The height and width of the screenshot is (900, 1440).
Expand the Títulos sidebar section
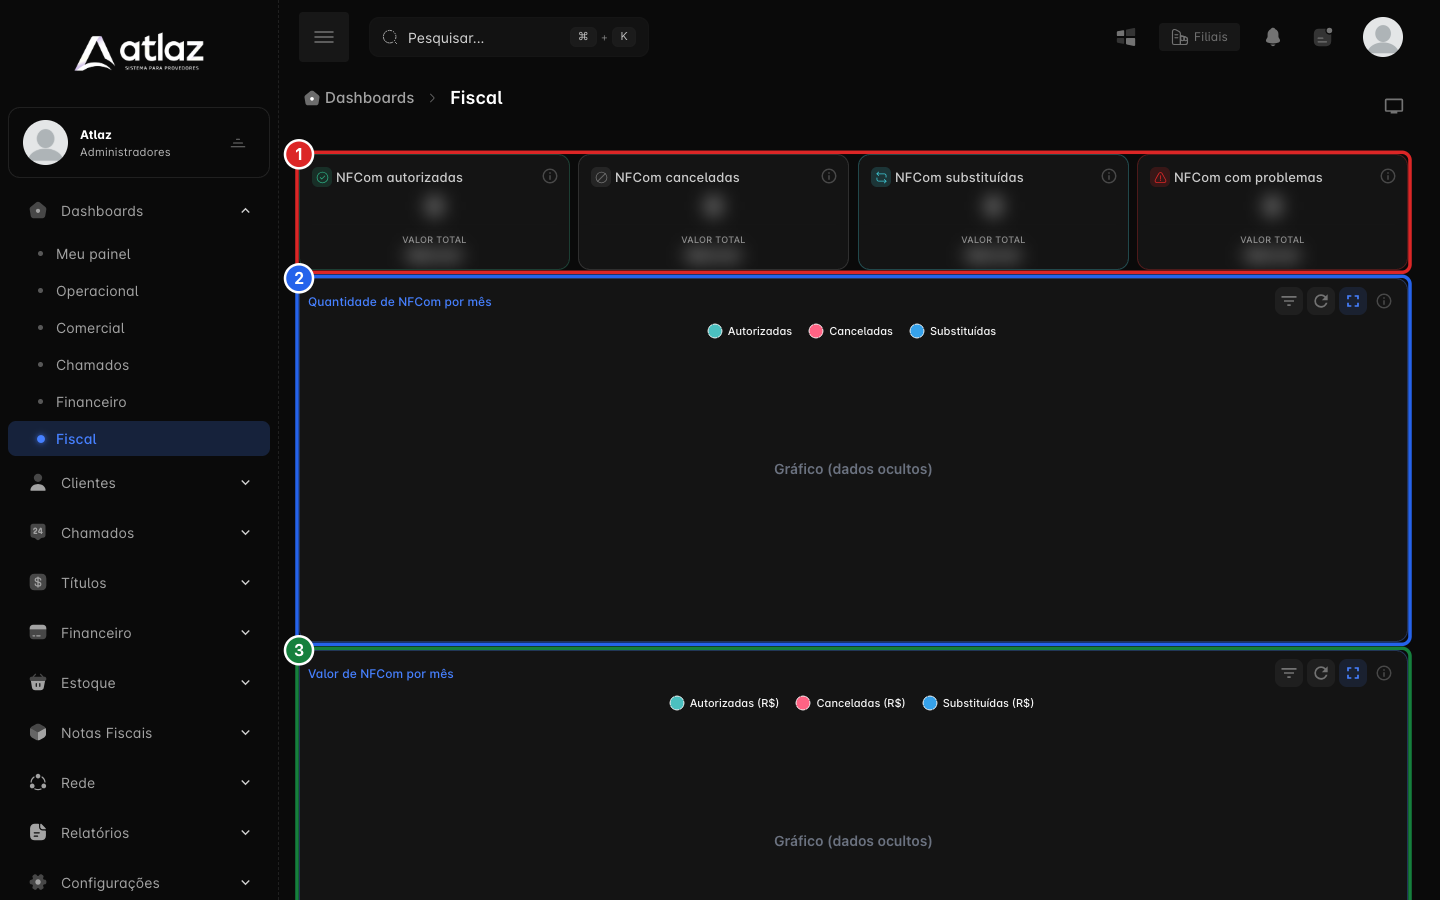[139, 583]
